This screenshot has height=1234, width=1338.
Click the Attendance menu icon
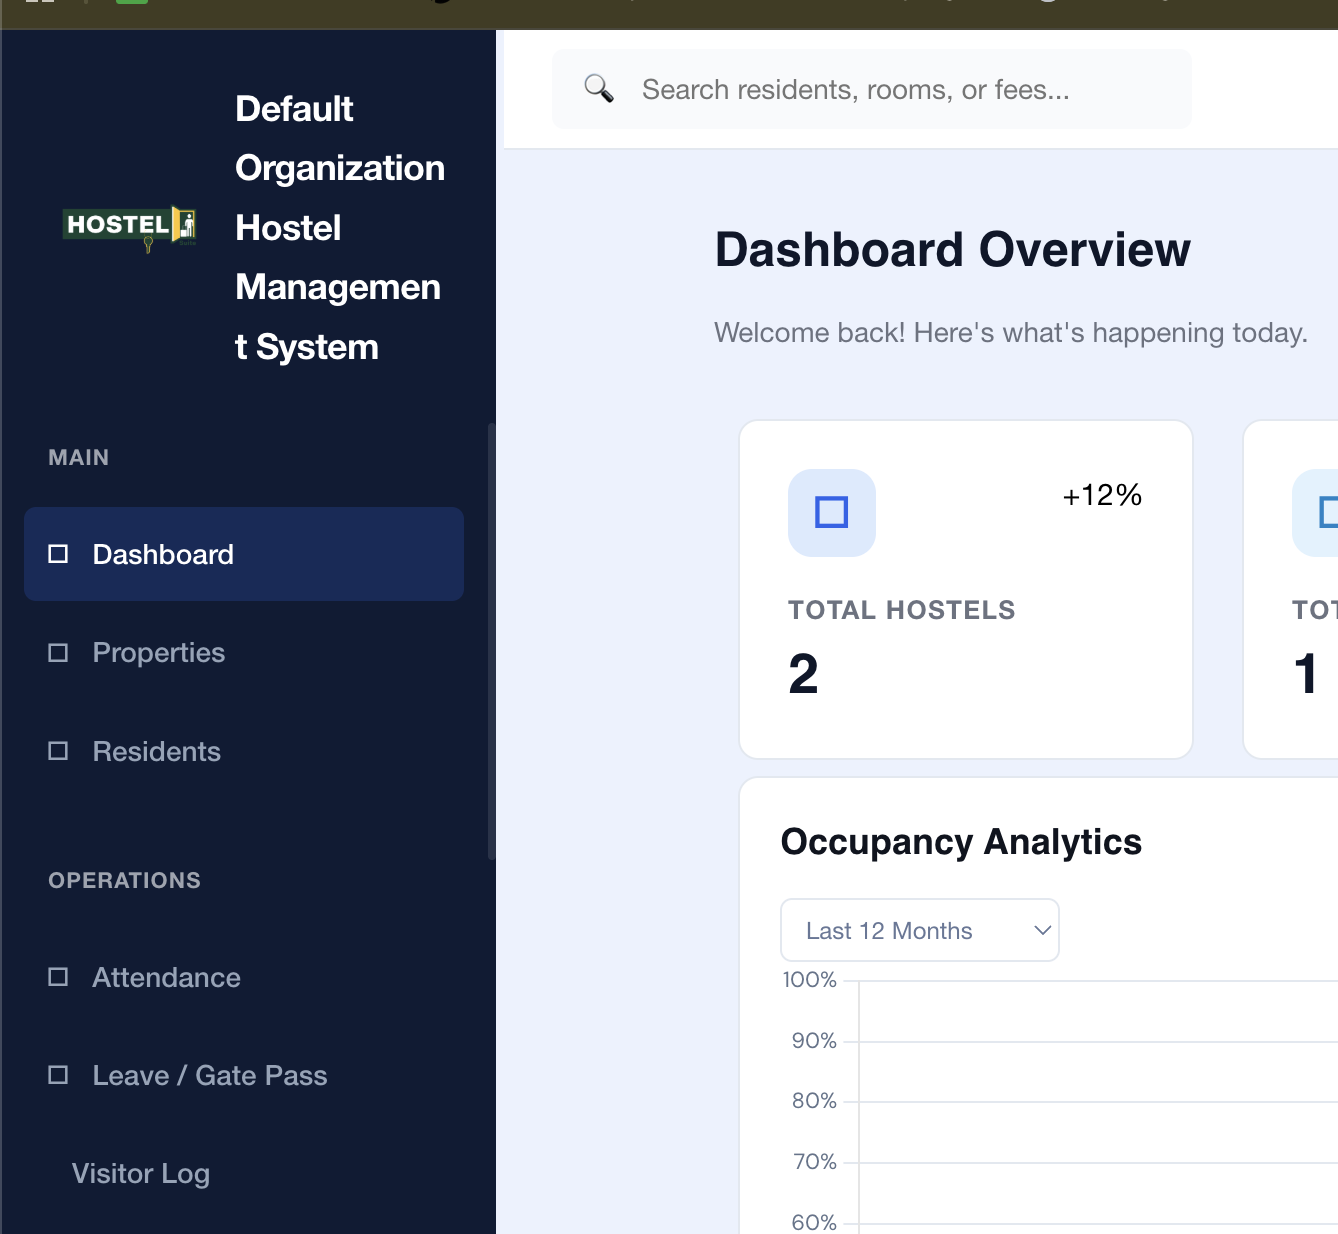pyautogui.click(x=58, y=977)
